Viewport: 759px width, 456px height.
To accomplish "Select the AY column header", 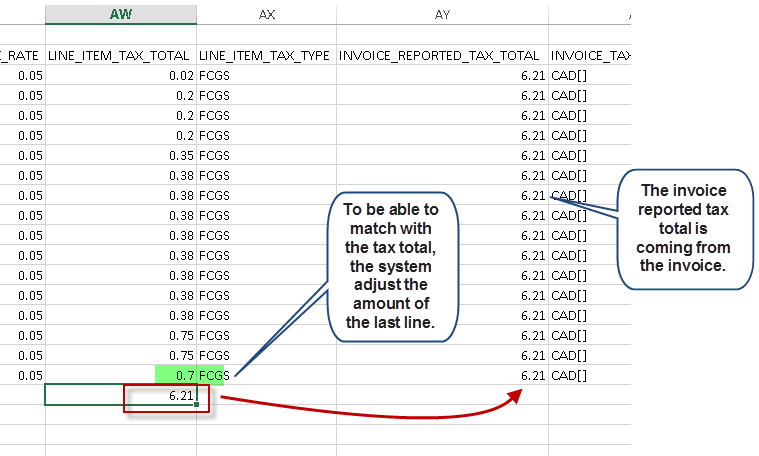I will point(442,15).
